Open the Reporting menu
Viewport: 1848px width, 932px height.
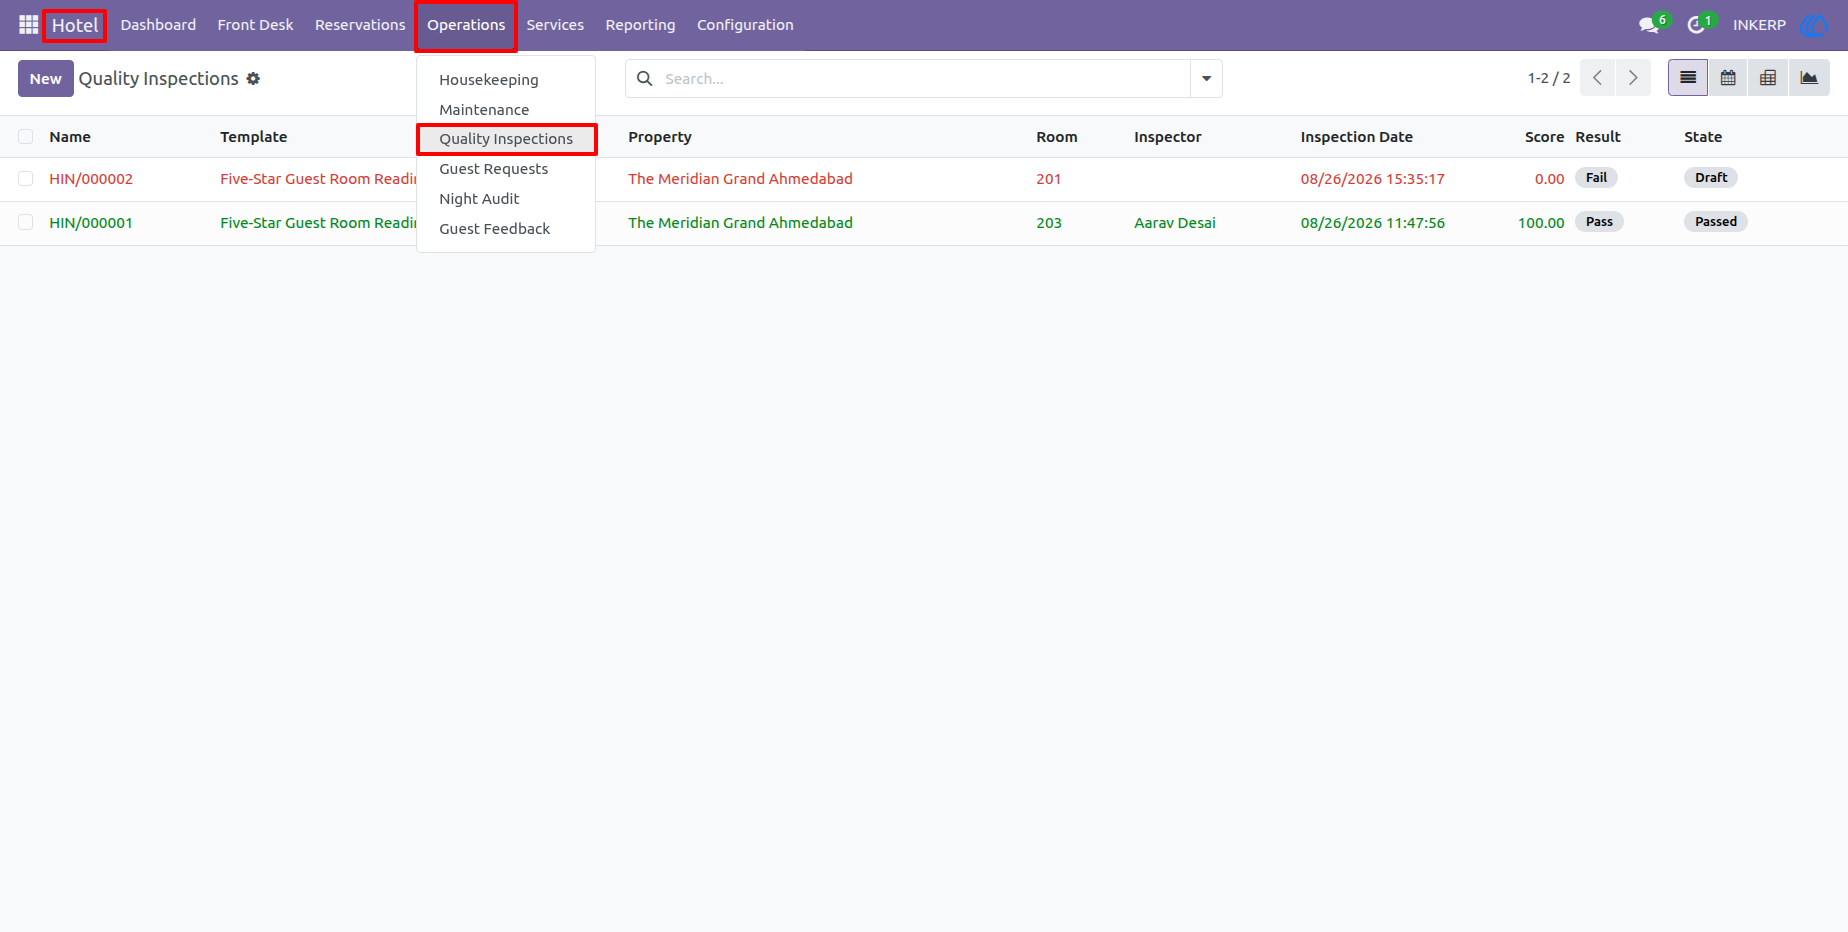click(x=640, y=25)
